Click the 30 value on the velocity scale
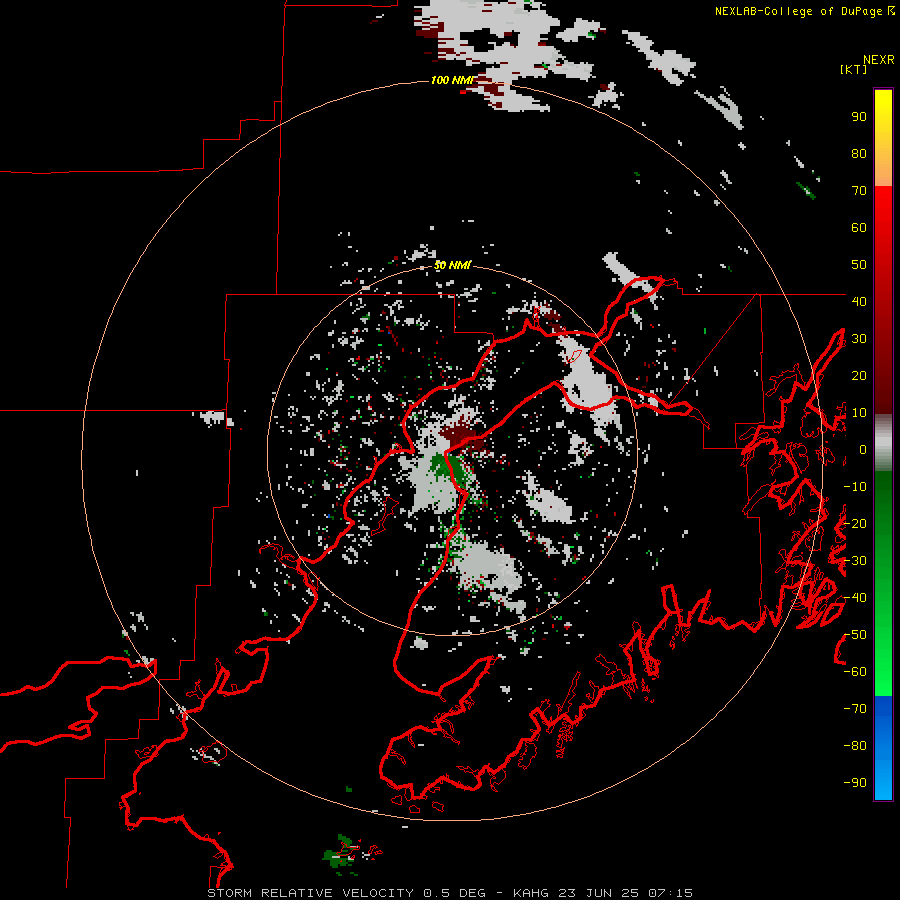This screenshot has width=900, height=900. click(x=859, y=339)
